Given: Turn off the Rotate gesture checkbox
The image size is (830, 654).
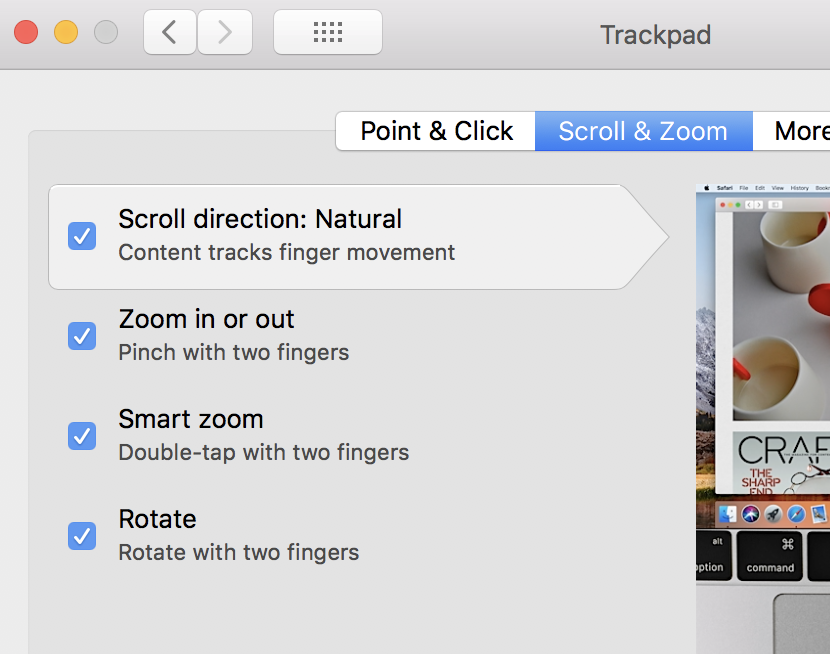Looking at the screenshot, I should point(82,536).
